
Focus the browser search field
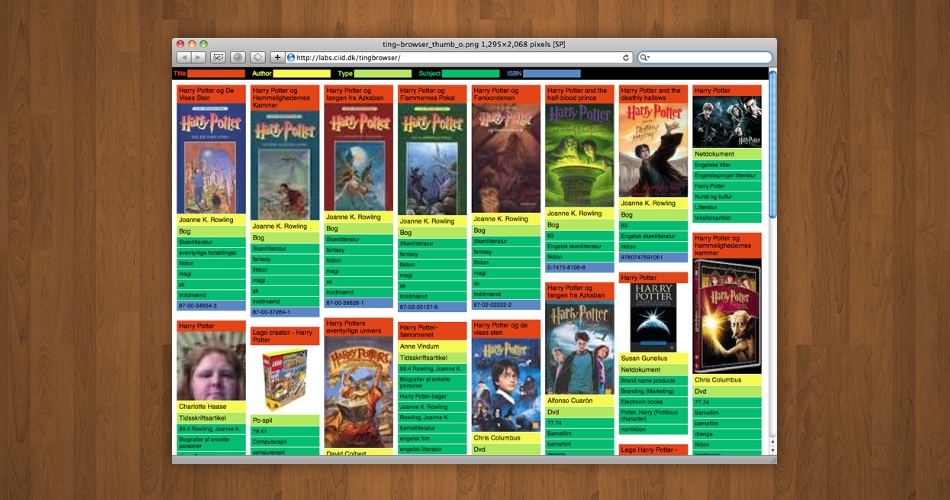[705, 58]
